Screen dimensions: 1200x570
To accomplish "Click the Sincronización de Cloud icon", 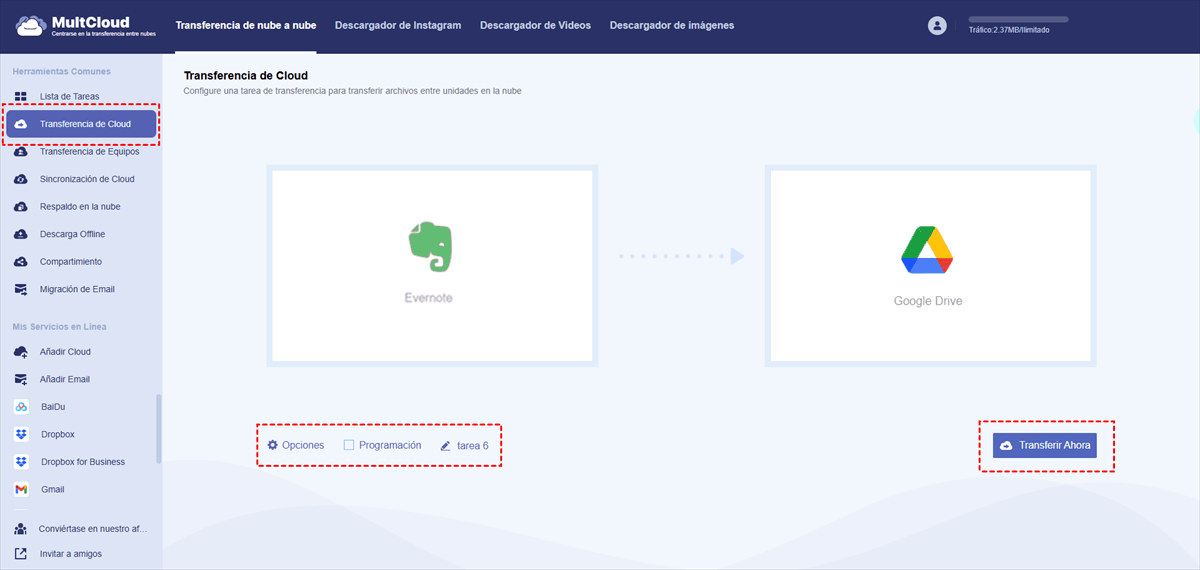I will pos(20,179).
